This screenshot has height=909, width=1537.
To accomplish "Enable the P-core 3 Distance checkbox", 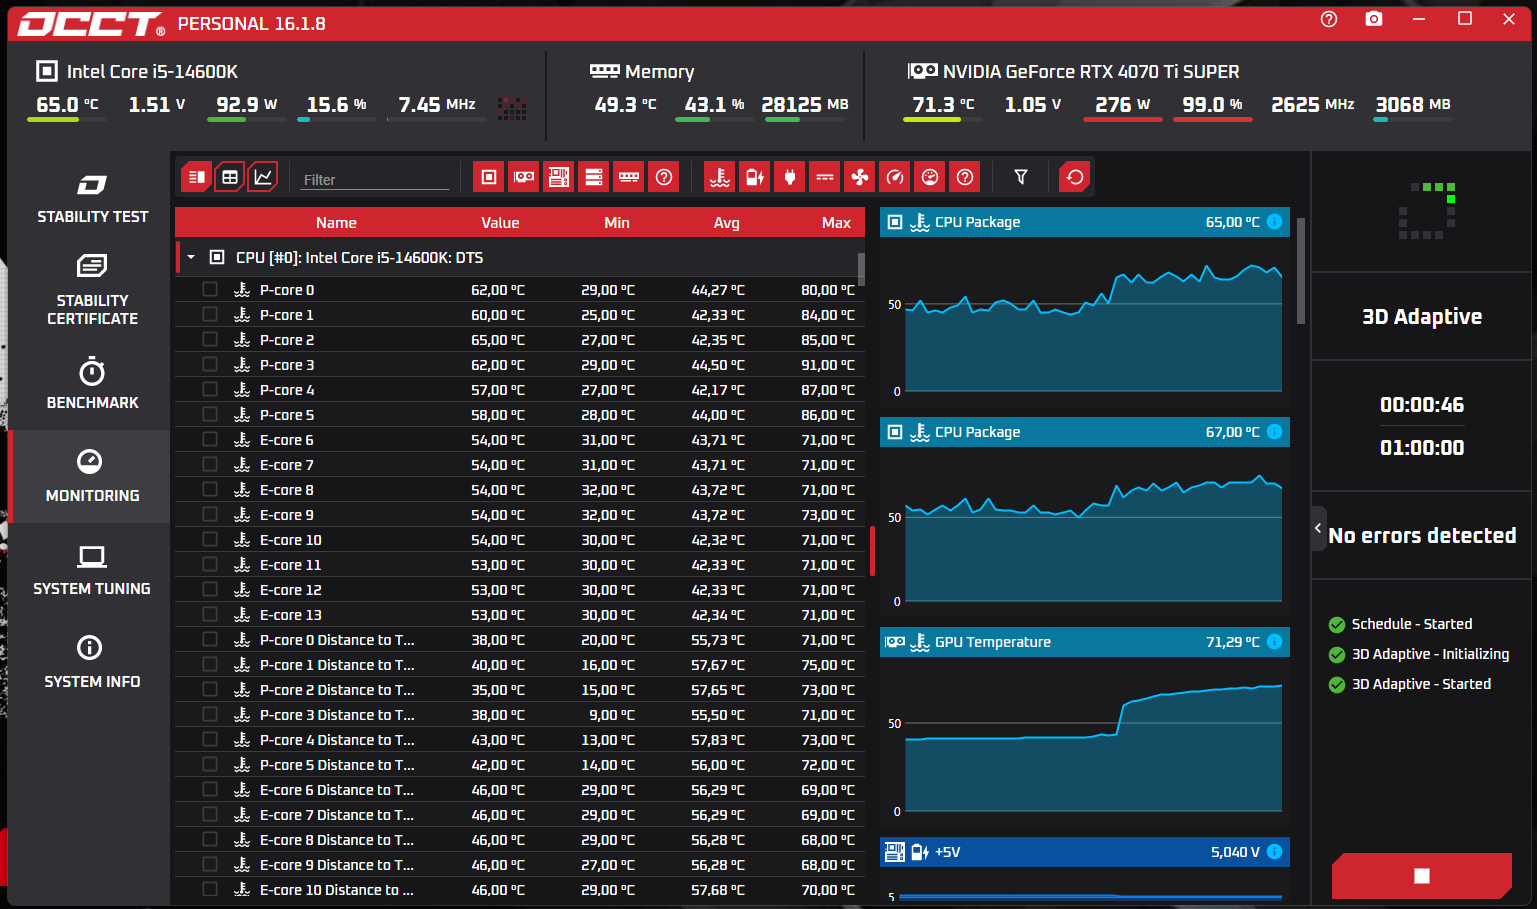I will 210,714.
